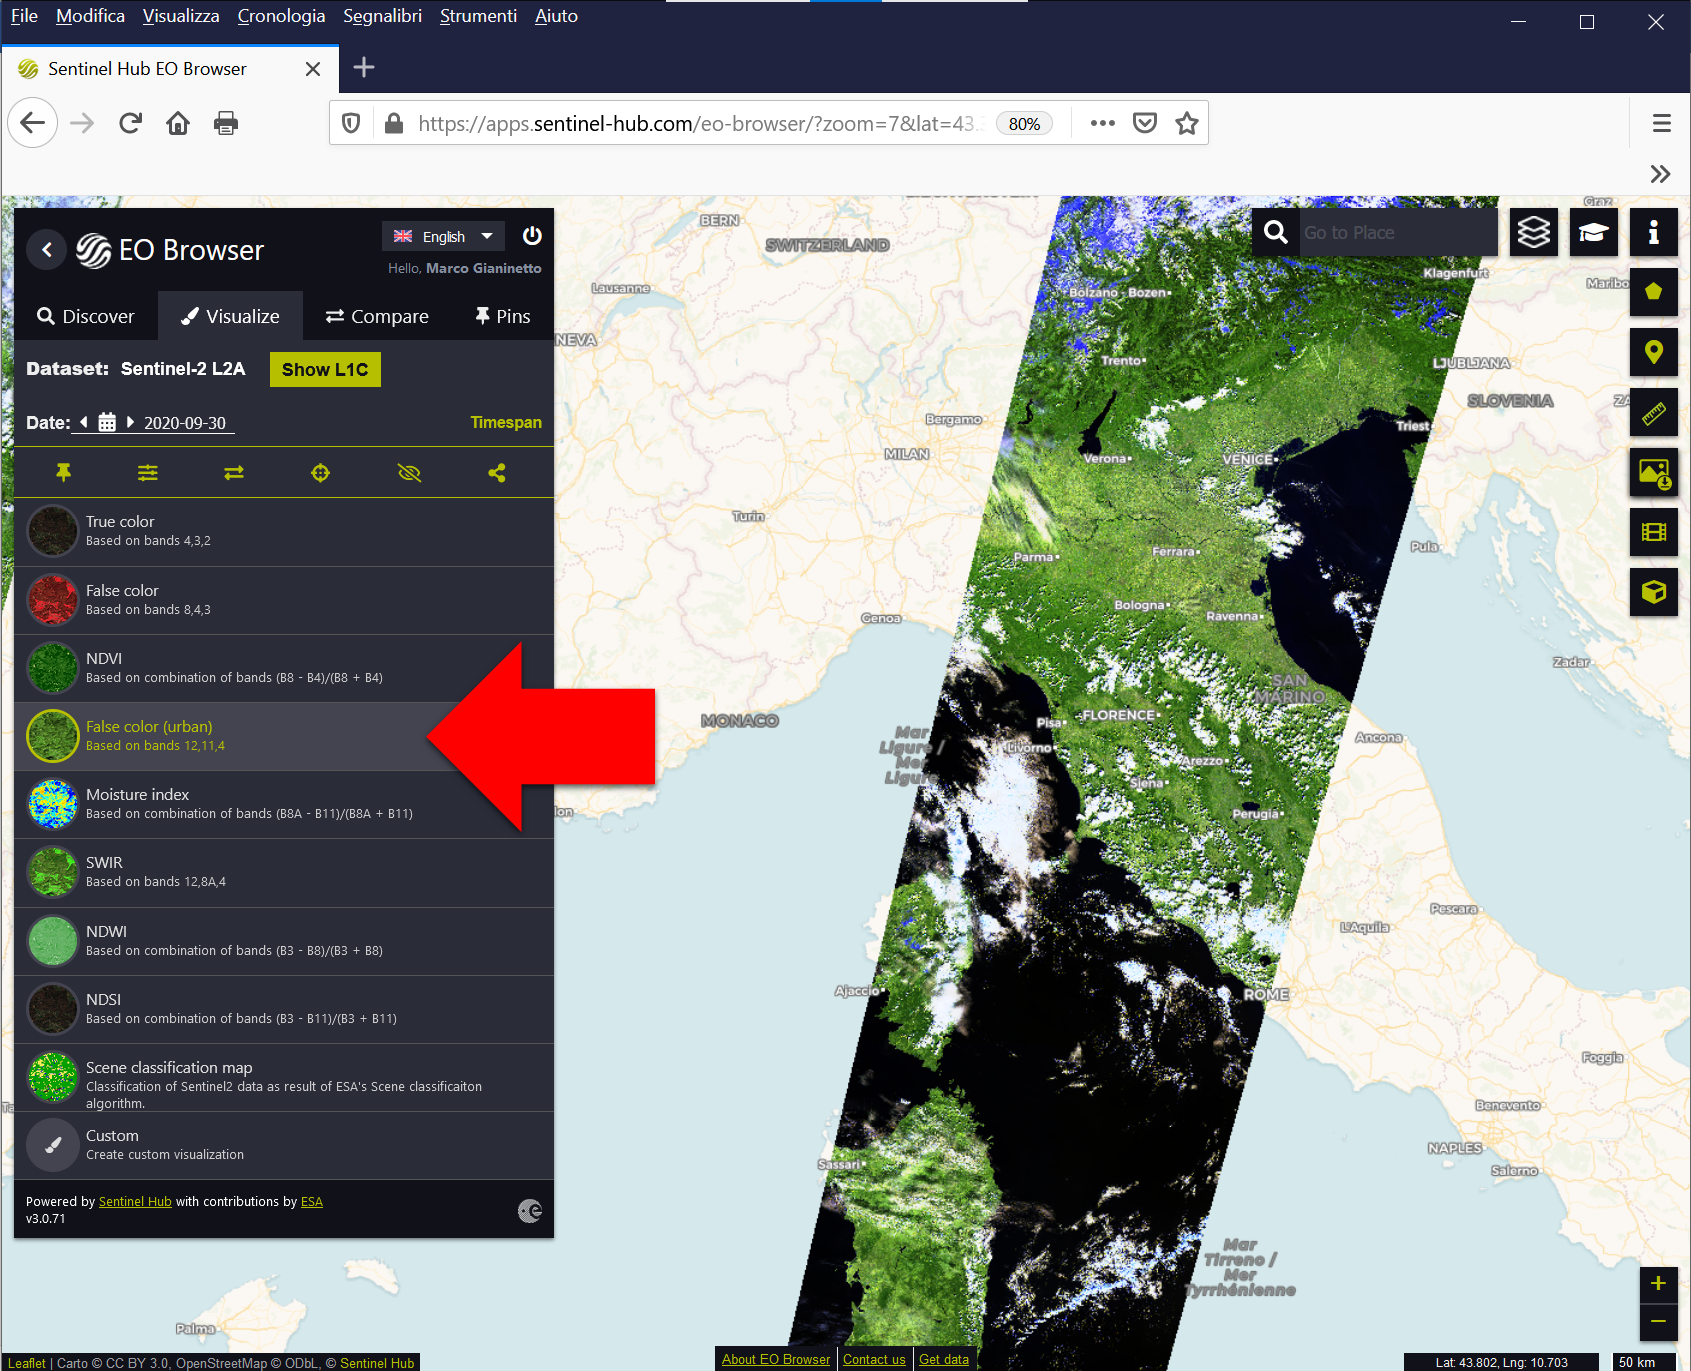Print the page using printer icon
This screenshot has height=1371, width=1691.
[226, 123]
